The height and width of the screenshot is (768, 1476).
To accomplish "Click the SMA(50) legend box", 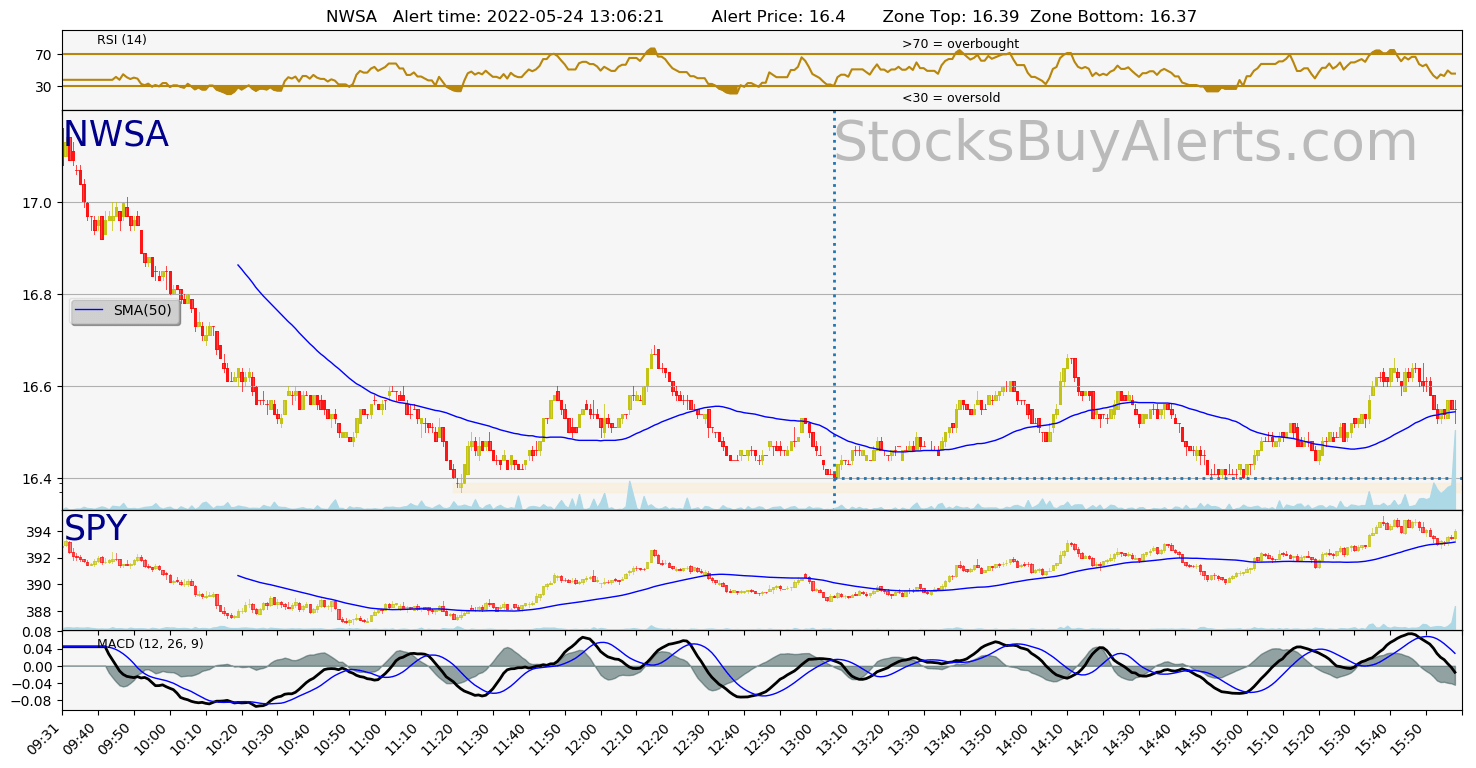I will click(x=125, y=311).
